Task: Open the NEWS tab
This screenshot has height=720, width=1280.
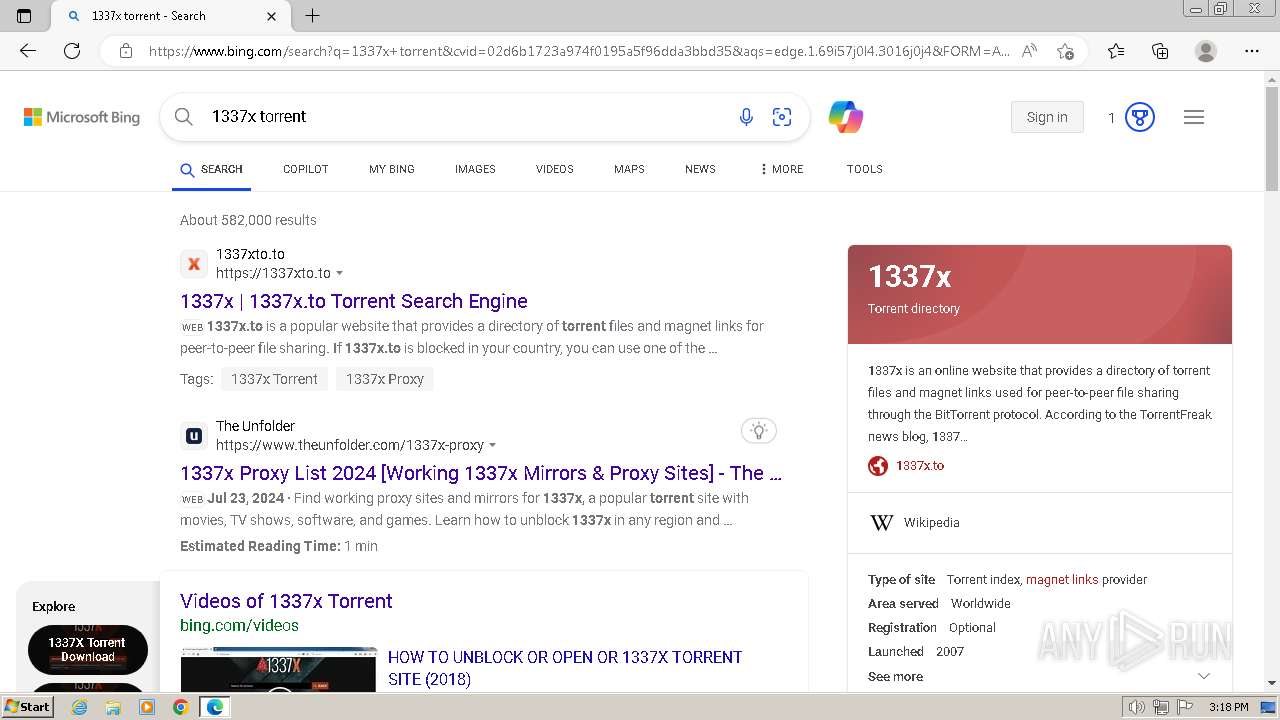Action: point(700,169)
